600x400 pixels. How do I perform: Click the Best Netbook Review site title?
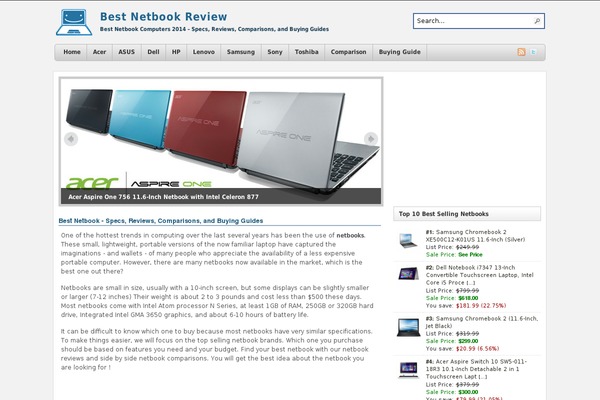pos(163,16)
